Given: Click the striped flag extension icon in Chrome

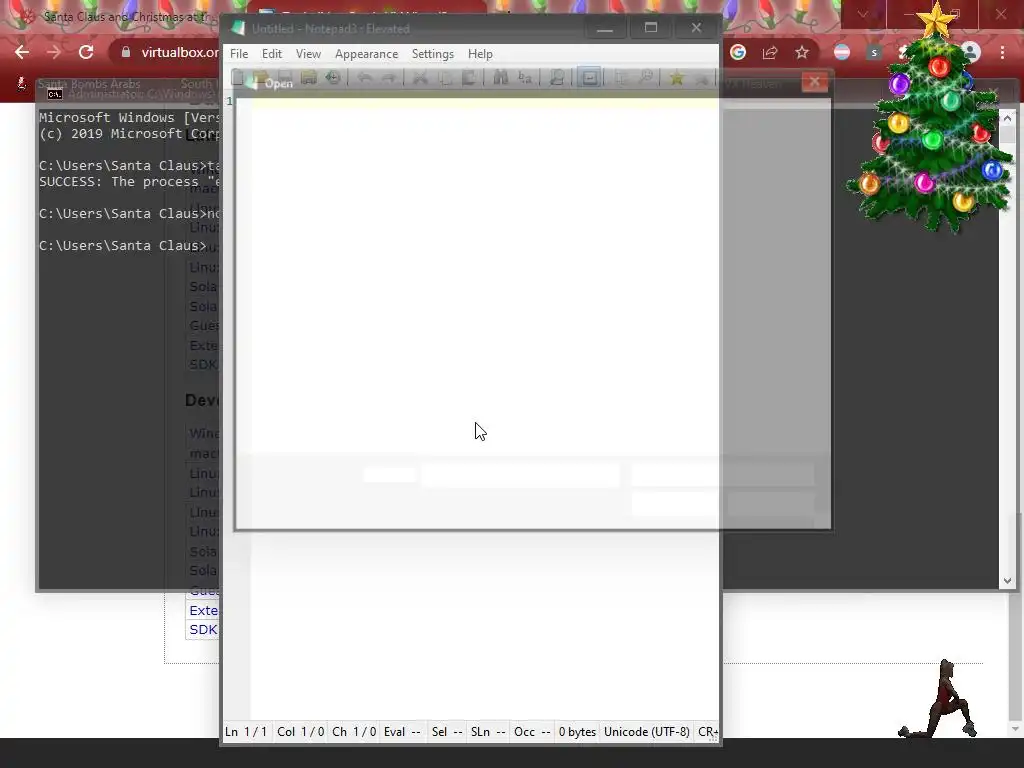Looking at the screenshot, I should tap(842, 52).
